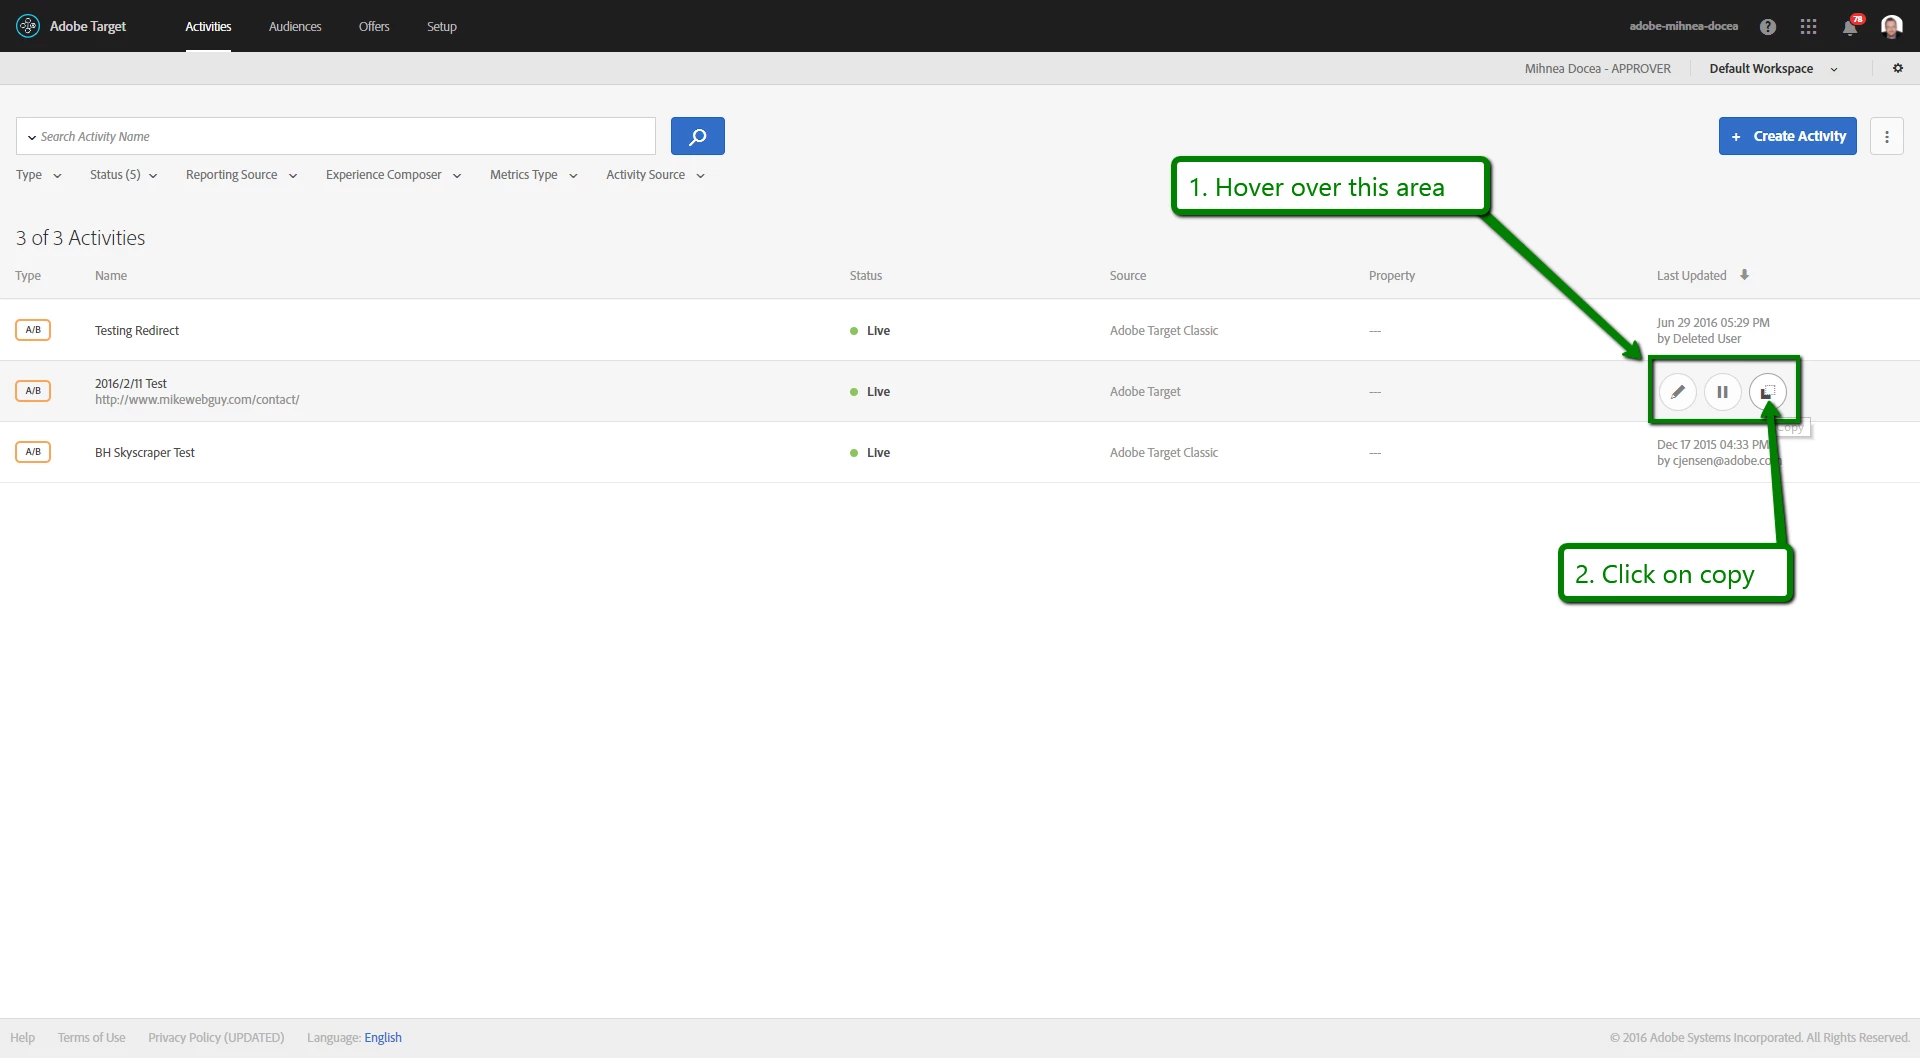Open the Reporting Source filter
The image size is (1920, 1058).
(242, 175)
